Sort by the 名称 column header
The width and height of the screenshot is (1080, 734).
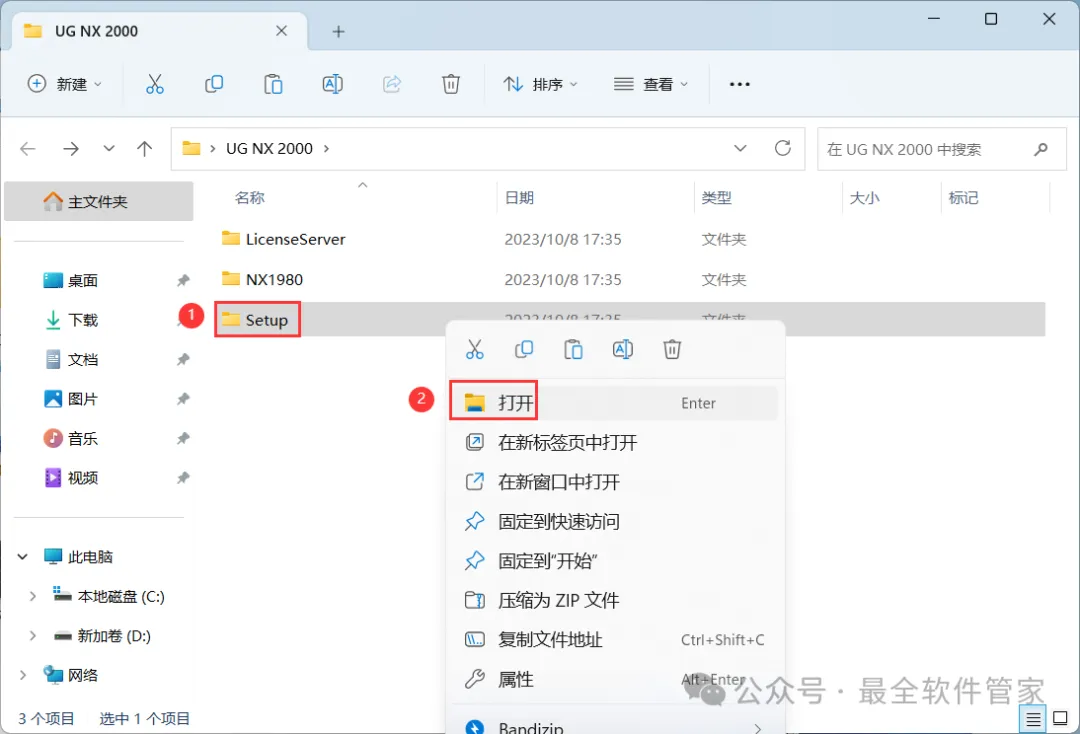click(x=249, y=198)
